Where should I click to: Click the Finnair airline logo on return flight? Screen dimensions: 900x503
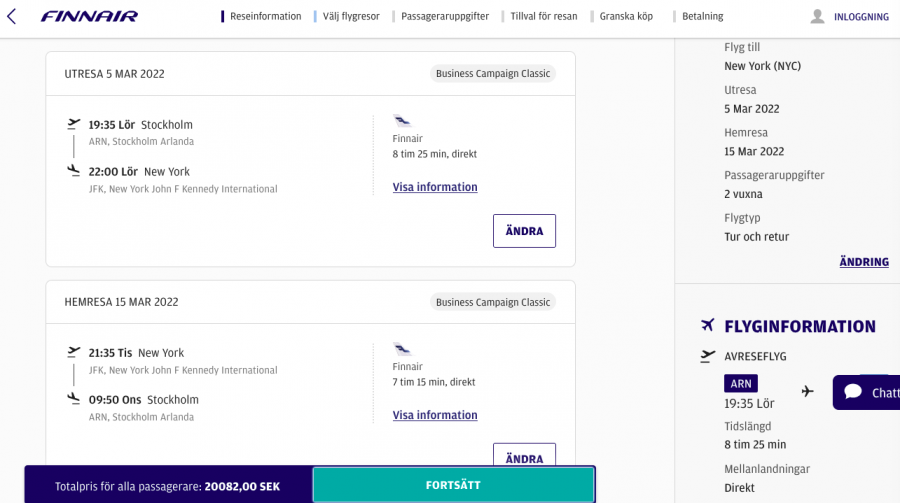(x=402, y=349)
